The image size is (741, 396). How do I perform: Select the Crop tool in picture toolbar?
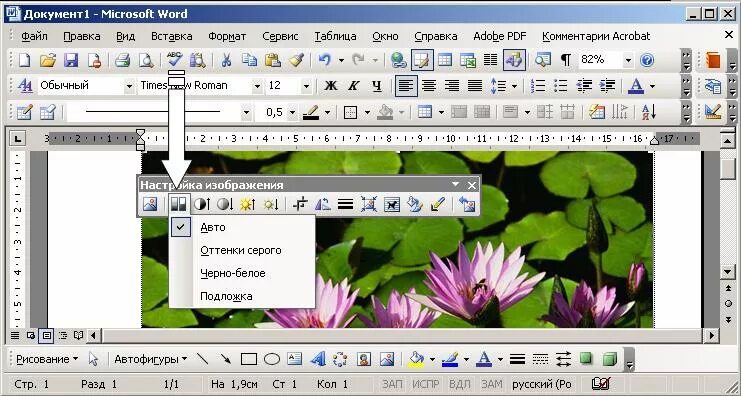click(x=300, y=205)
